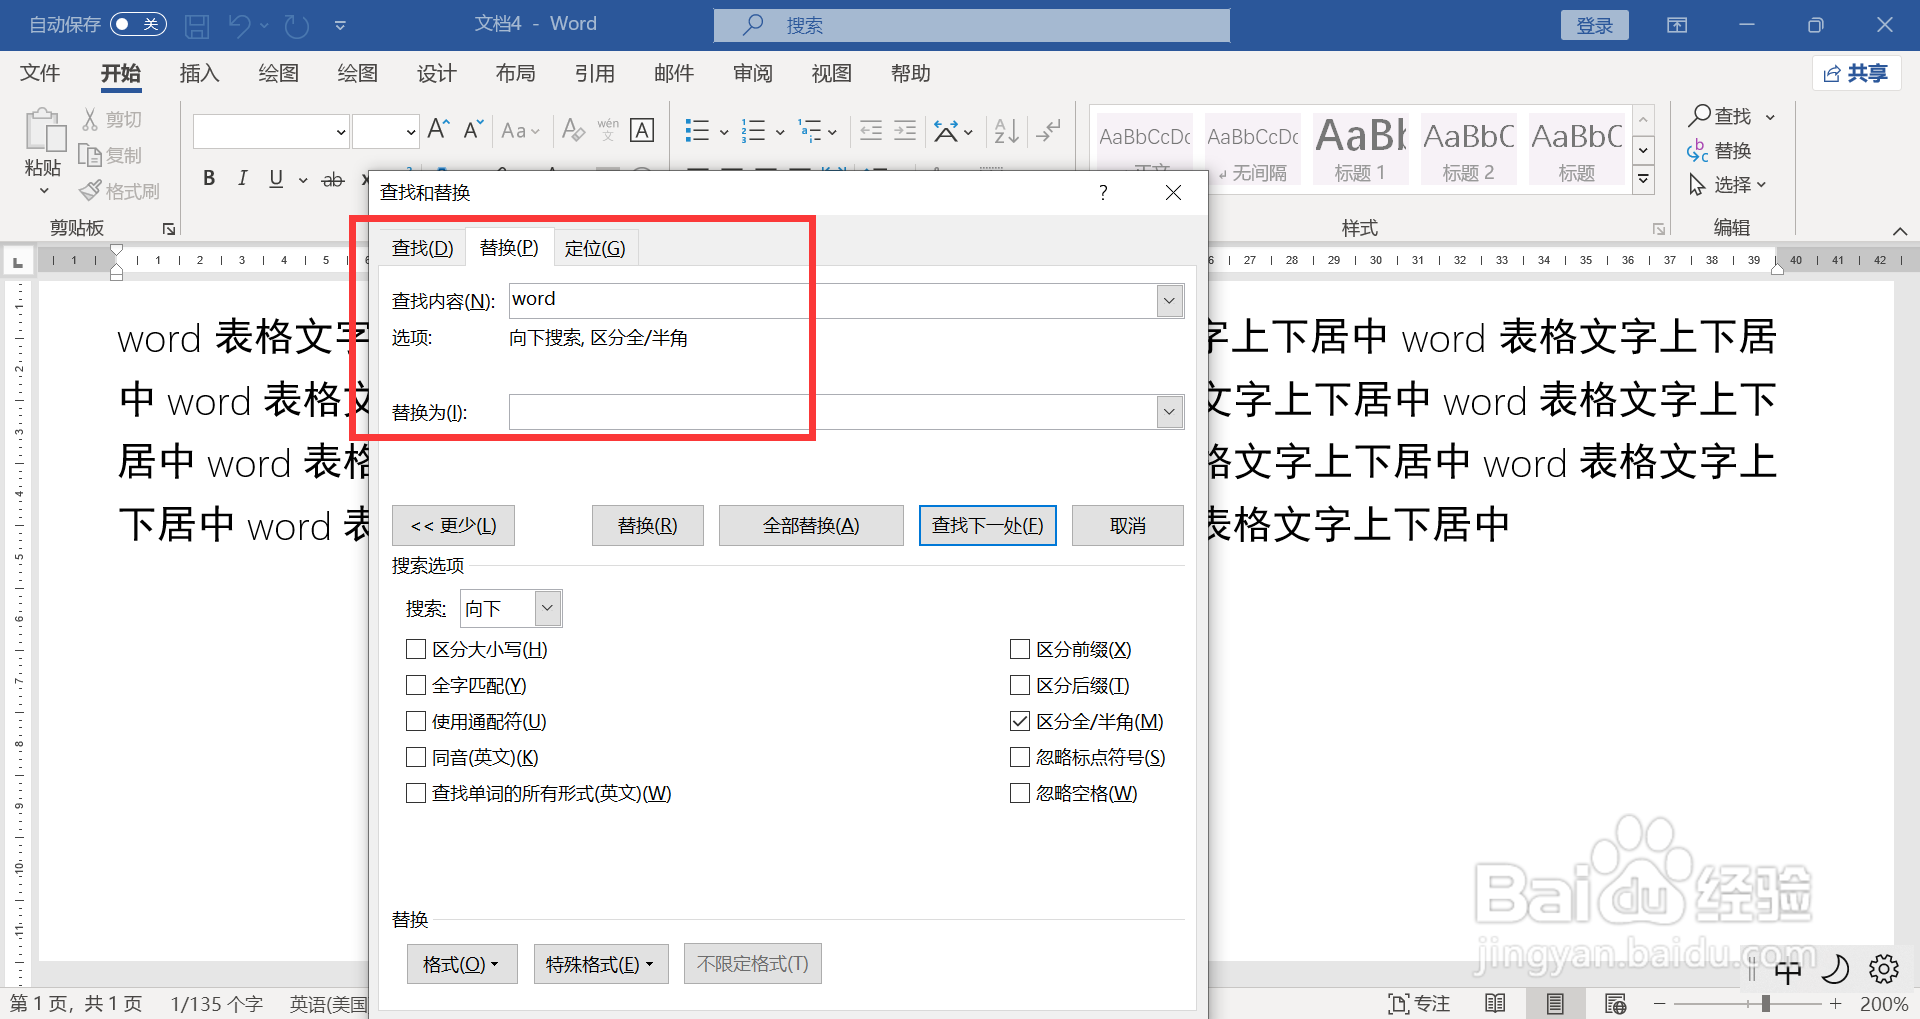Click the << 更少(L) button
Screen dimensions: 1920x1019
click(x=453, y=525)
